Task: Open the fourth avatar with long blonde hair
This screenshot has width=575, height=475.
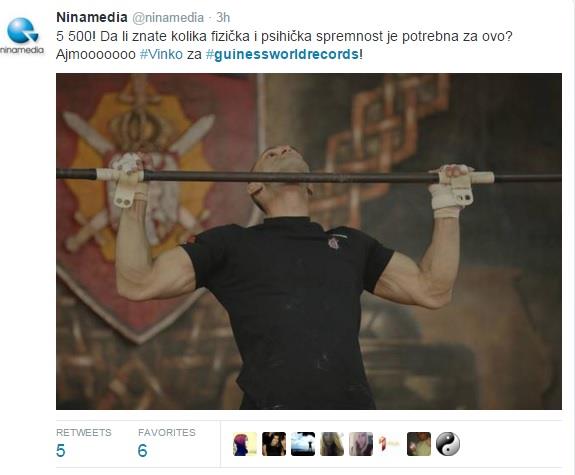Action: [x=332, y=444]
